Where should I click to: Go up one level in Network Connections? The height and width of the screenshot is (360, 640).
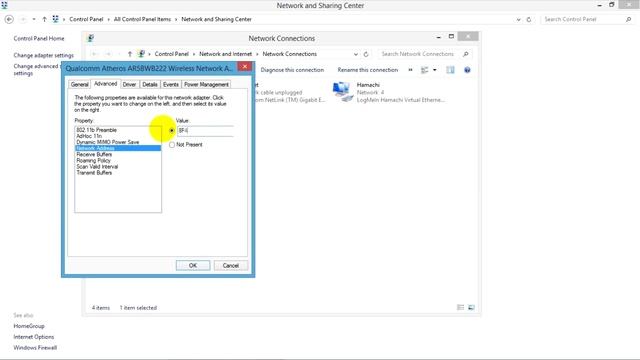130,54
